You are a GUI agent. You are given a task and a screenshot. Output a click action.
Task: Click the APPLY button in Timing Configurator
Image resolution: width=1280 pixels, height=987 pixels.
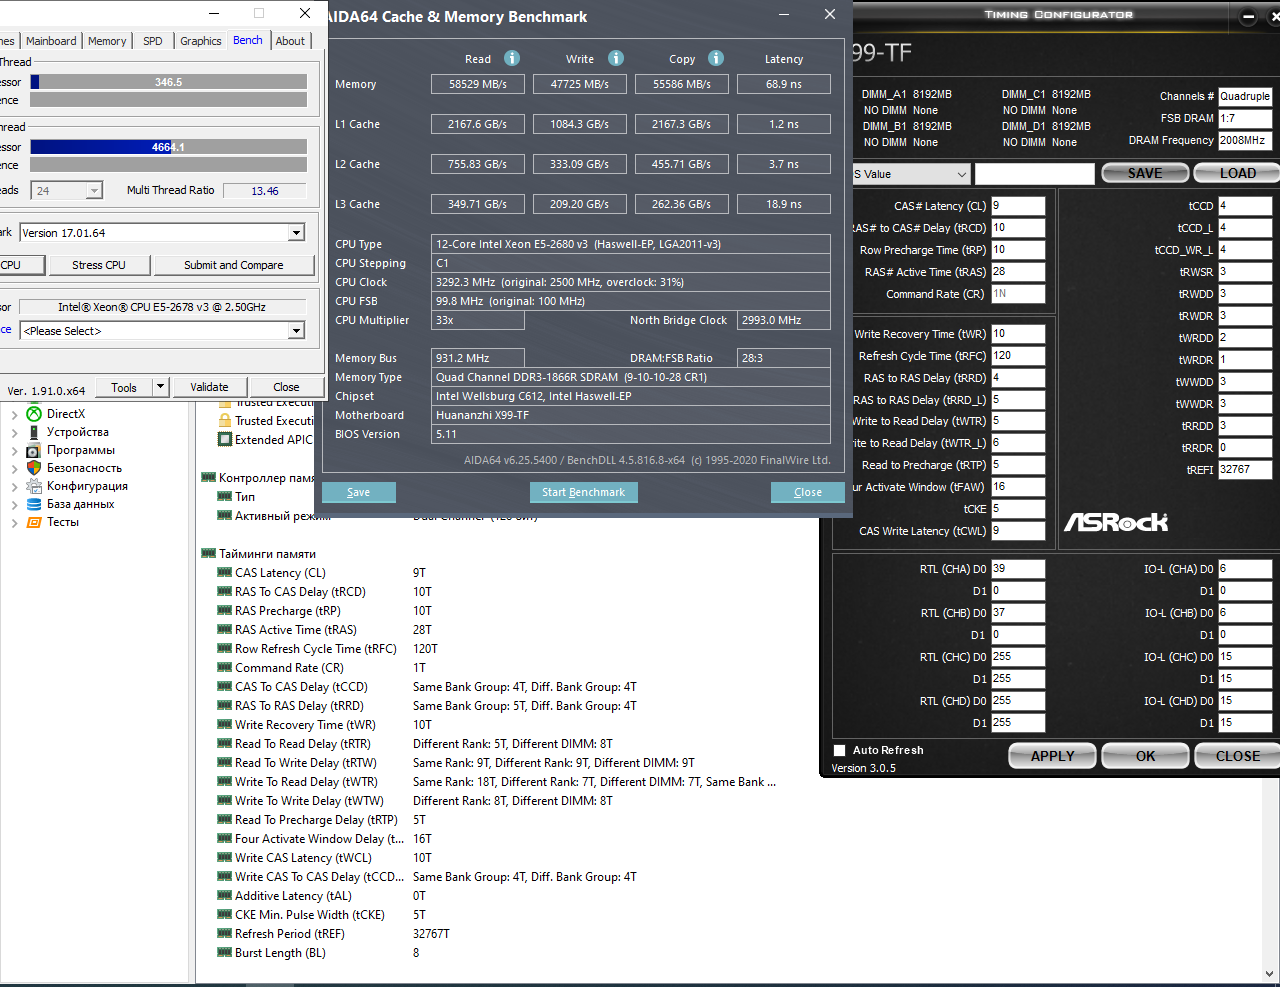pyautogui.click(x=1052, y=756)
